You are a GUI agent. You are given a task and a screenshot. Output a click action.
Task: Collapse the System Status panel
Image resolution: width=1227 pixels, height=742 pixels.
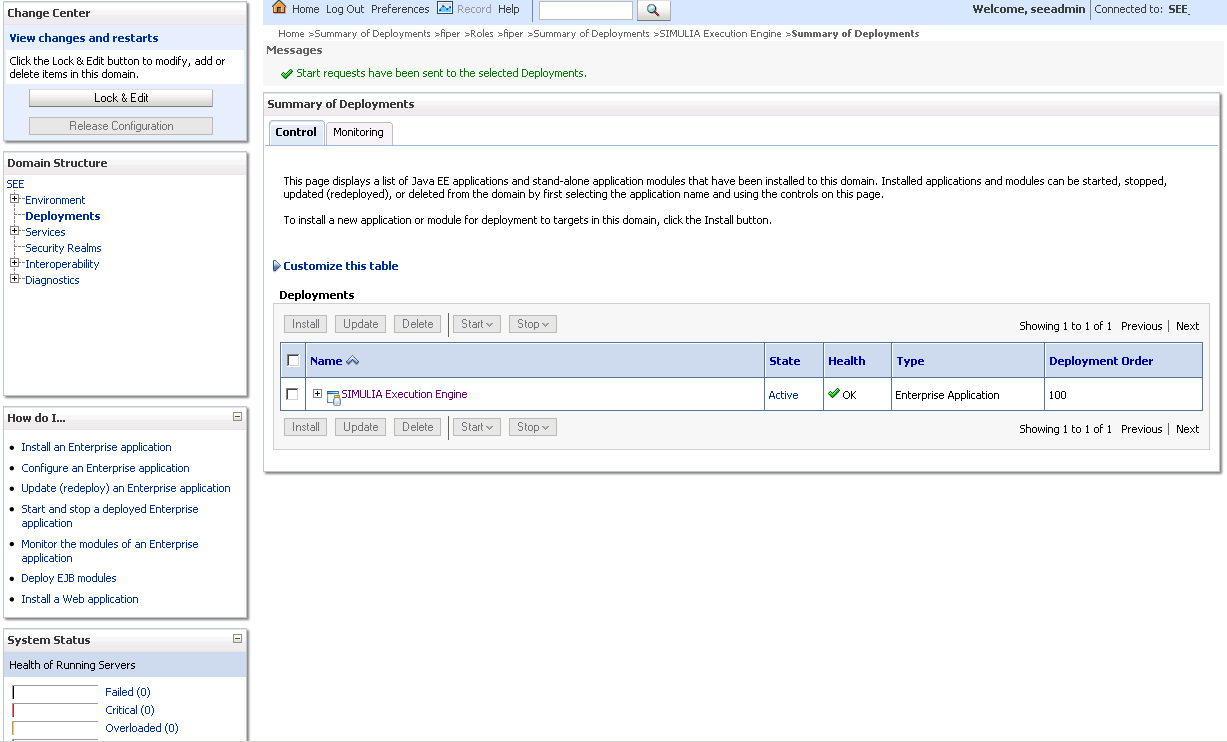pyautogui.click(x=237, y=639)
